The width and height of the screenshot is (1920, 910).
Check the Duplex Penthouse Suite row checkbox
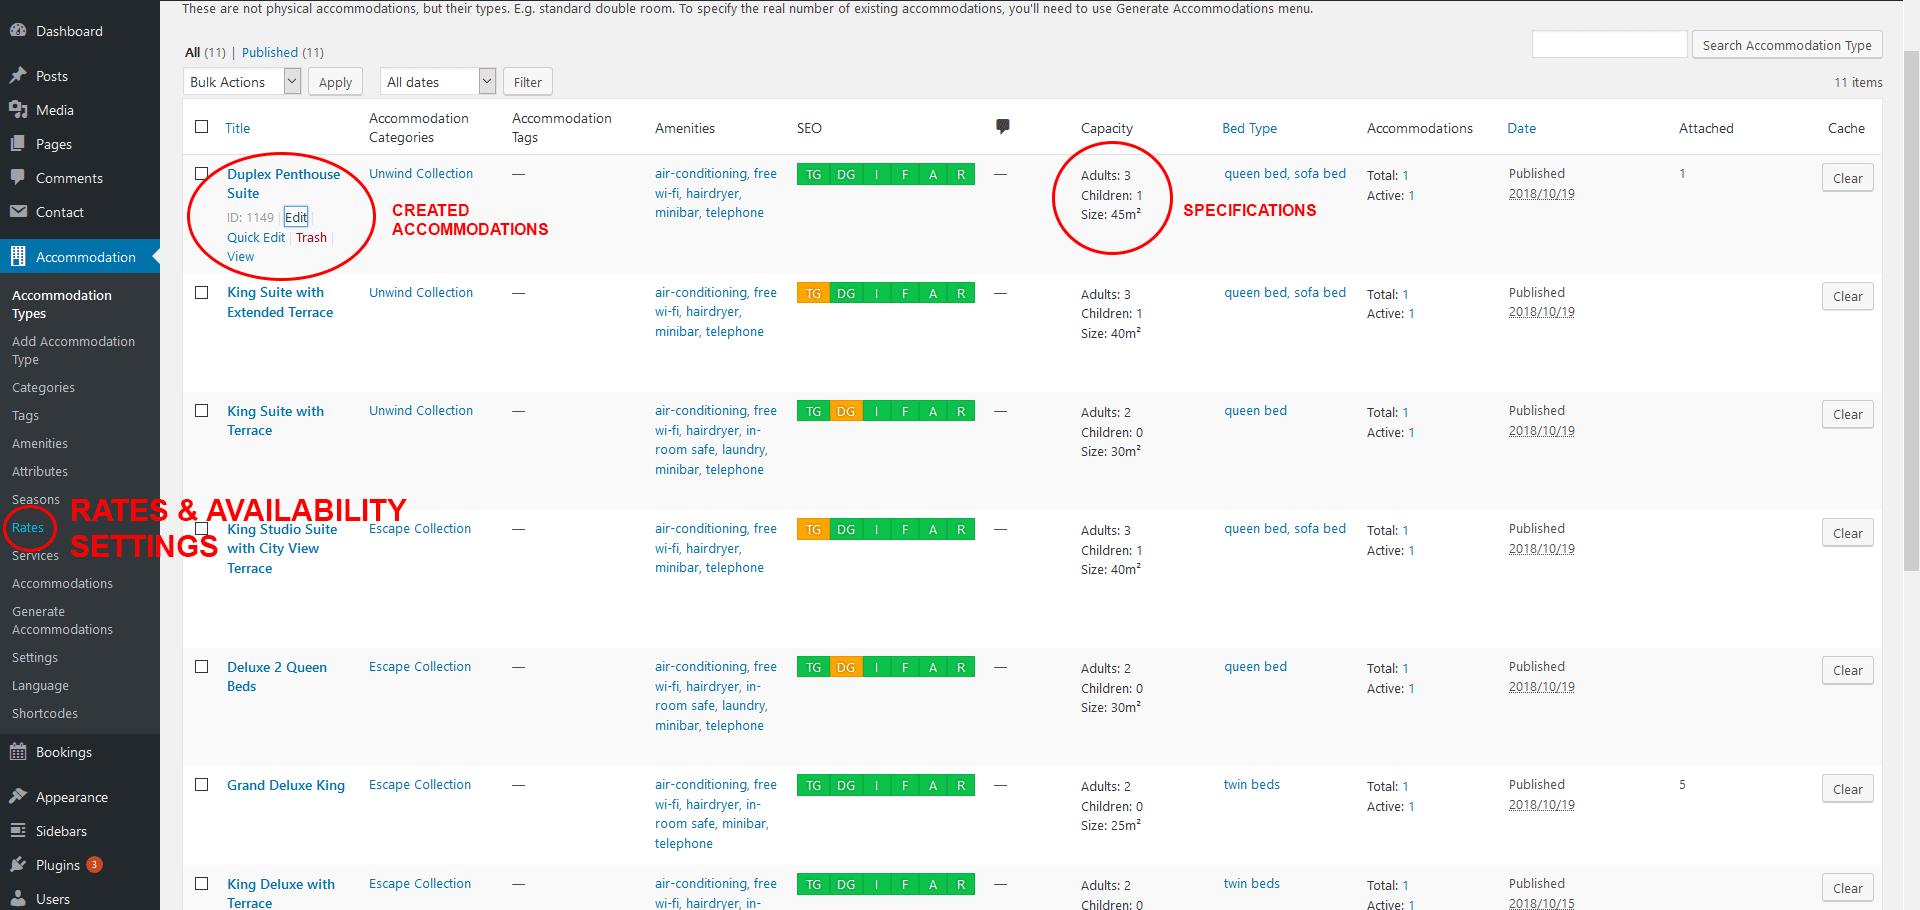pos(202,173)
